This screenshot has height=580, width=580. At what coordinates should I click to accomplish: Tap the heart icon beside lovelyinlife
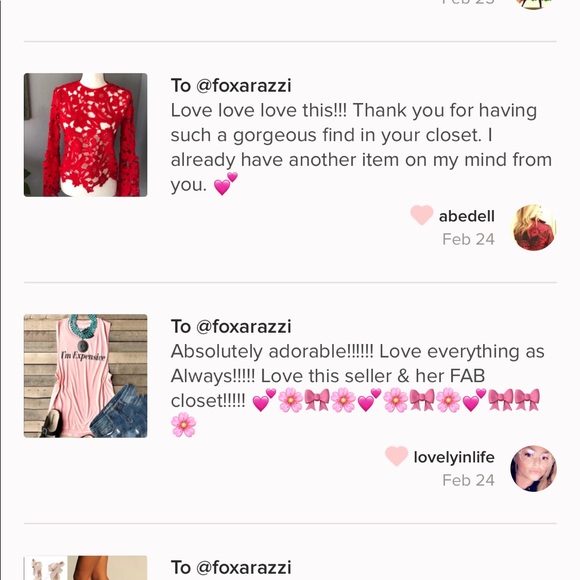pyautogui.click(x=397, y=456)
